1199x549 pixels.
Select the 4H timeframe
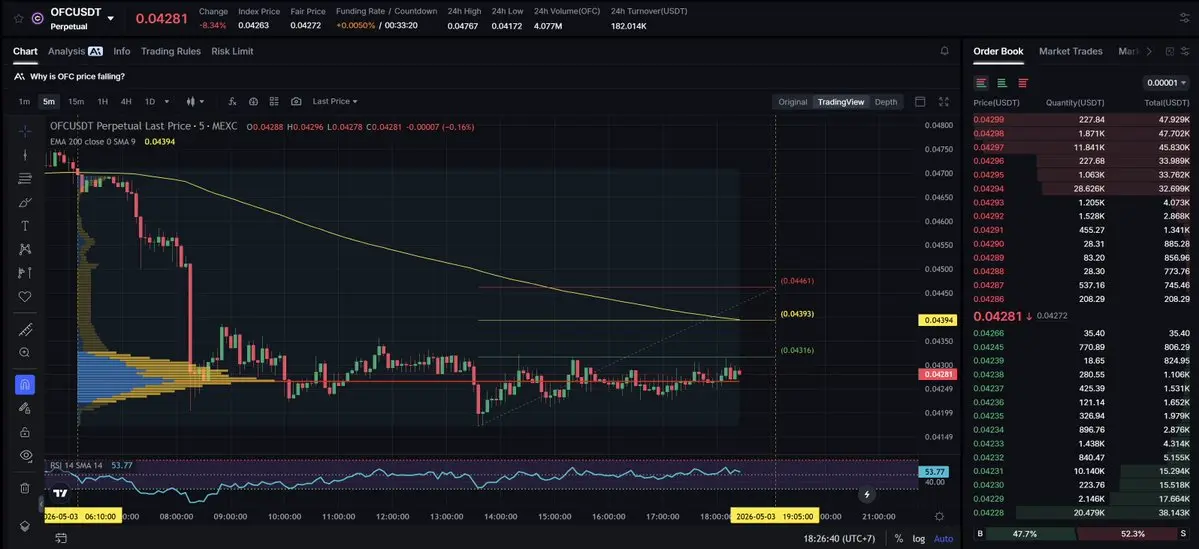[126, 102]
